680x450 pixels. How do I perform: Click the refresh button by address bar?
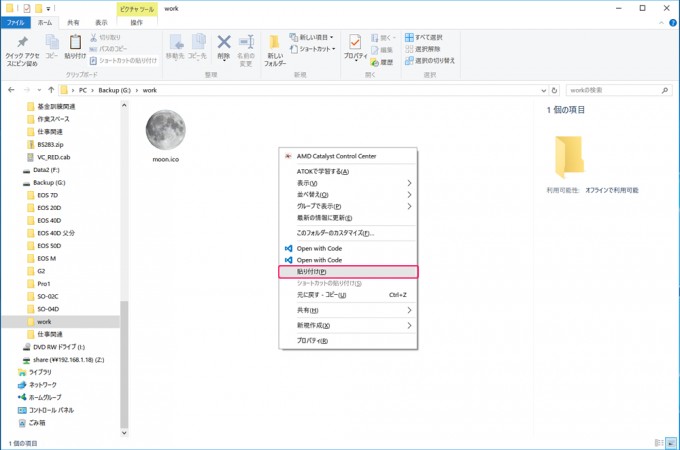[554, 90]
